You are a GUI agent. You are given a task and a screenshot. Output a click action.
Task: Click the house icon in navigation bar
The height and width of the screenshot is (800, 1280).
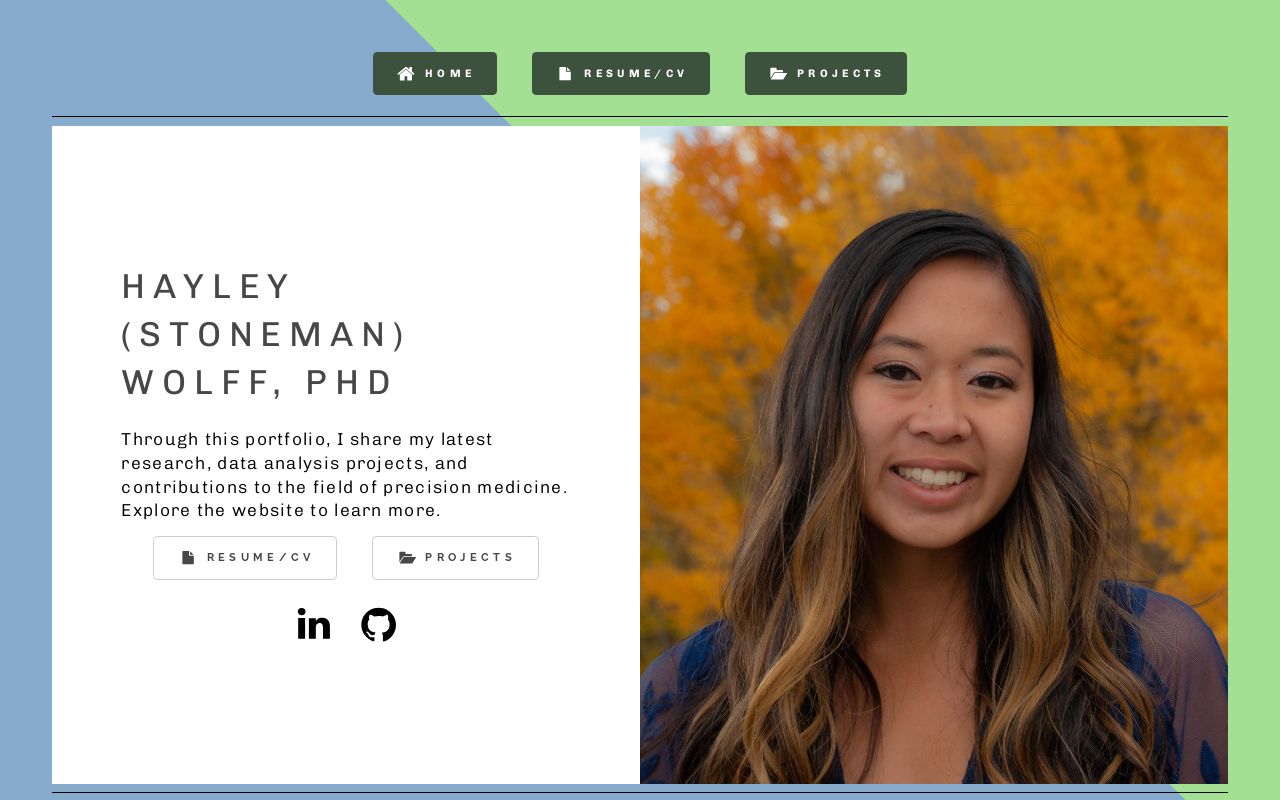click(x=406, y=74)
